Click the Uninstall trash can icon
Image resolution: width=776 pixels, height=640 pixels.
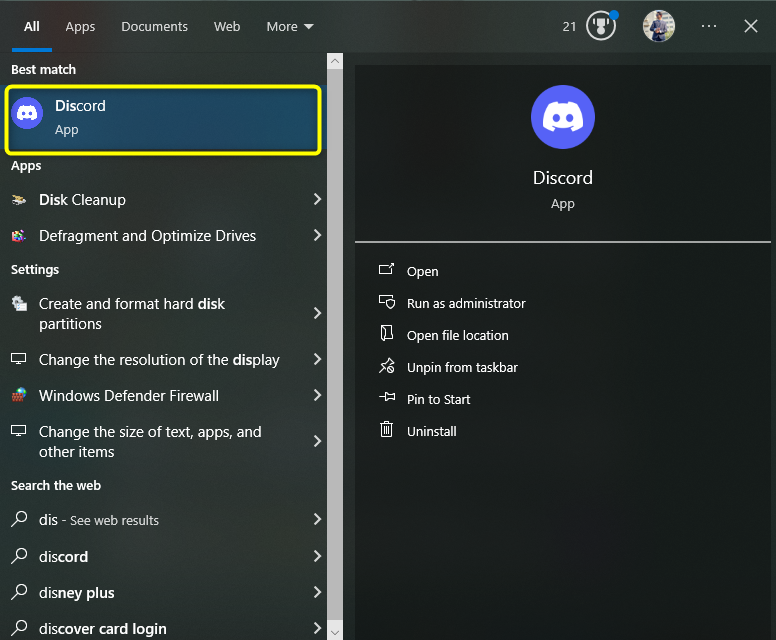tap(387, 429)
